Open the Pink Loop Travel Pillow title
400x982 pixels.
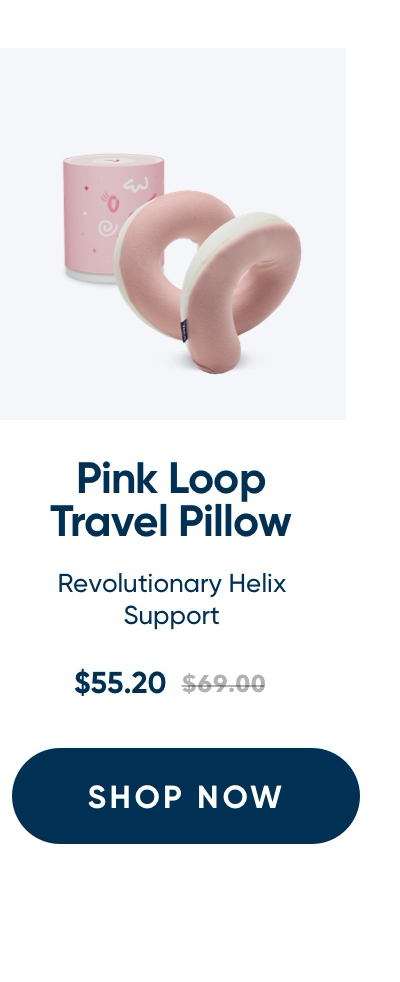[171, 500]
